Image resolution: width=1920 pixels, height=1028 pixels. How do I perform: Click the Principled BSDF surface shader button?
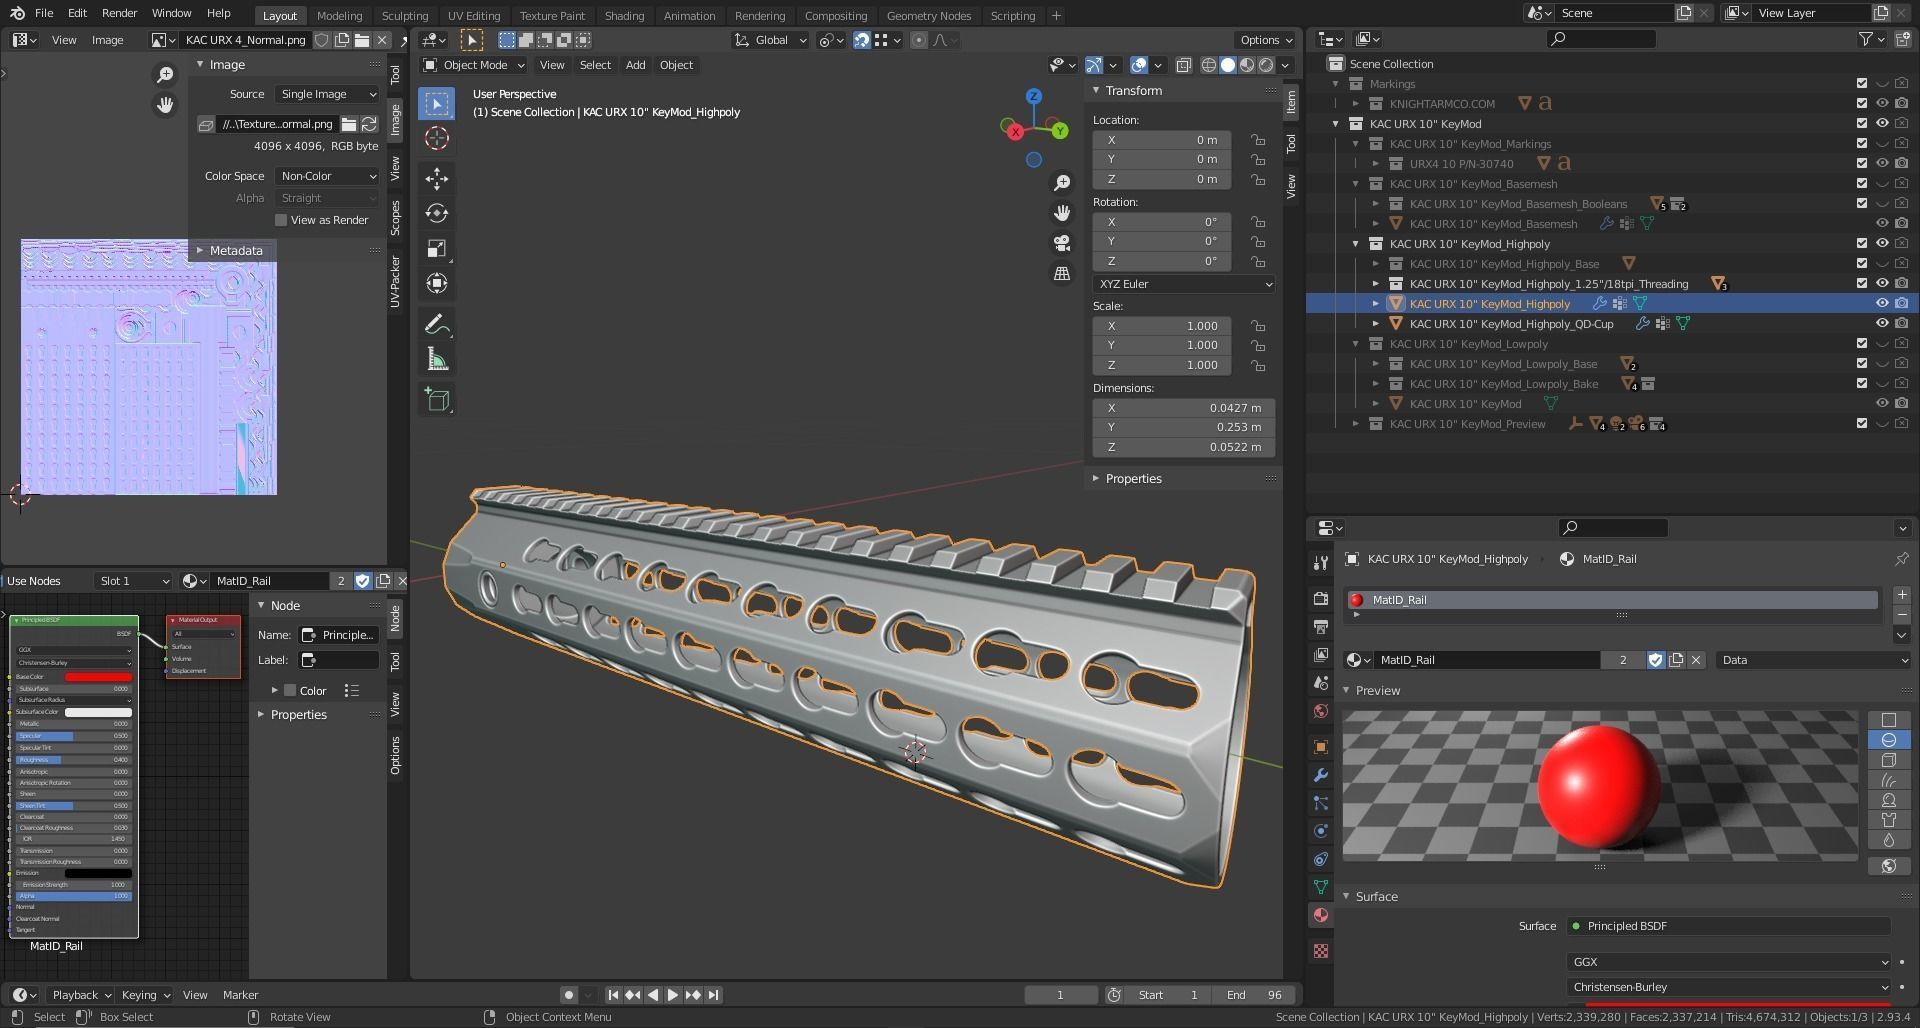coord(1729,926)
